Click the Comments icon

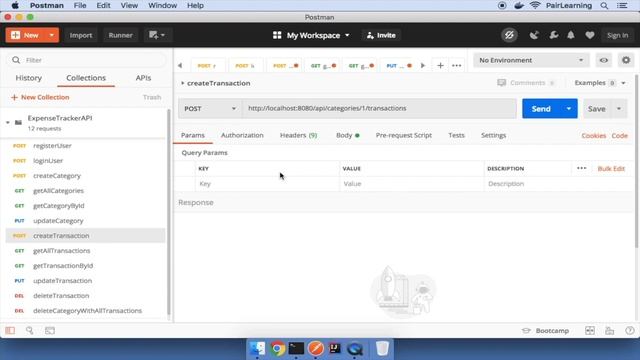point(502,83)
